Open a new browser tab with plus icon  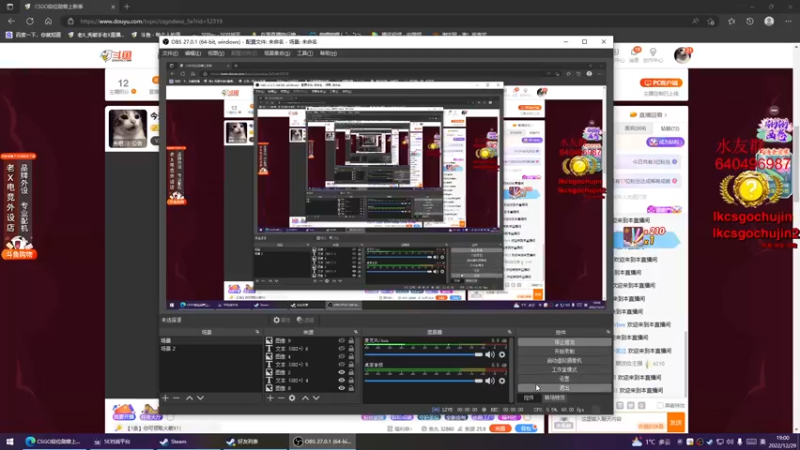[x=127, y=7]
